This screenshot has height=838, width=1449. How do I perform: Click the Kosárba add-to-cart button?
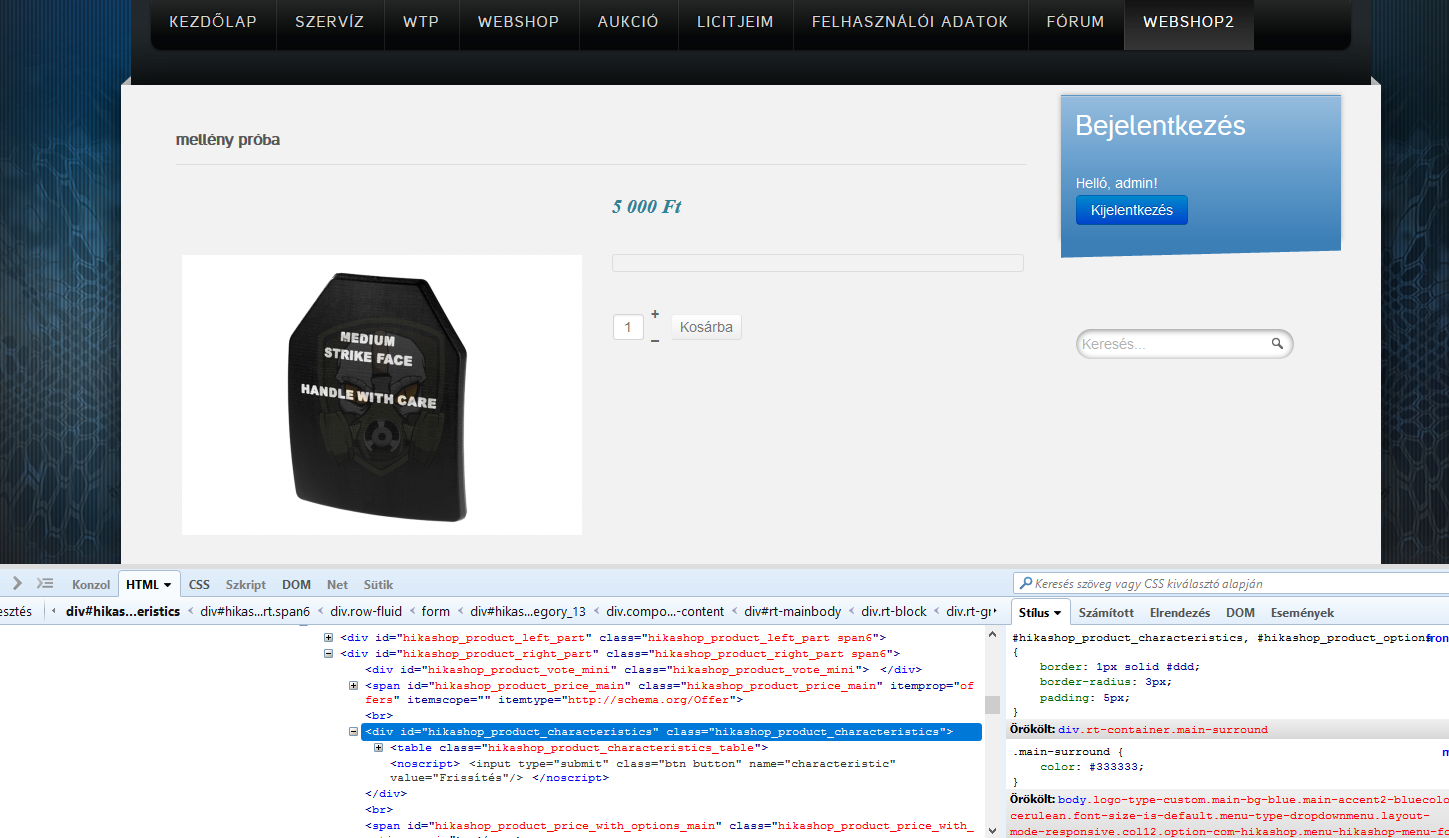pos(706,327)
